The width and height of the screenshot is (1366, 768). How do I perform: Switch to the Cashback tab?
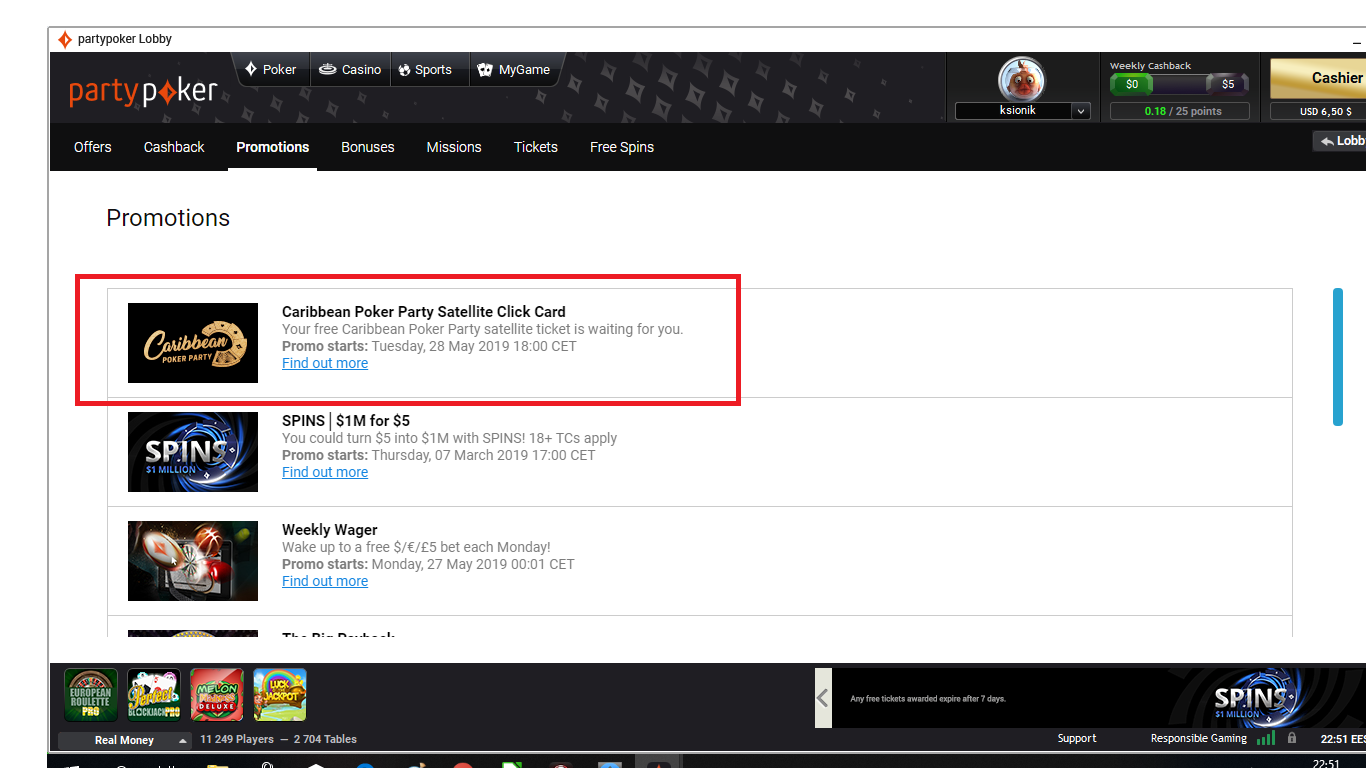click(174, 147)
